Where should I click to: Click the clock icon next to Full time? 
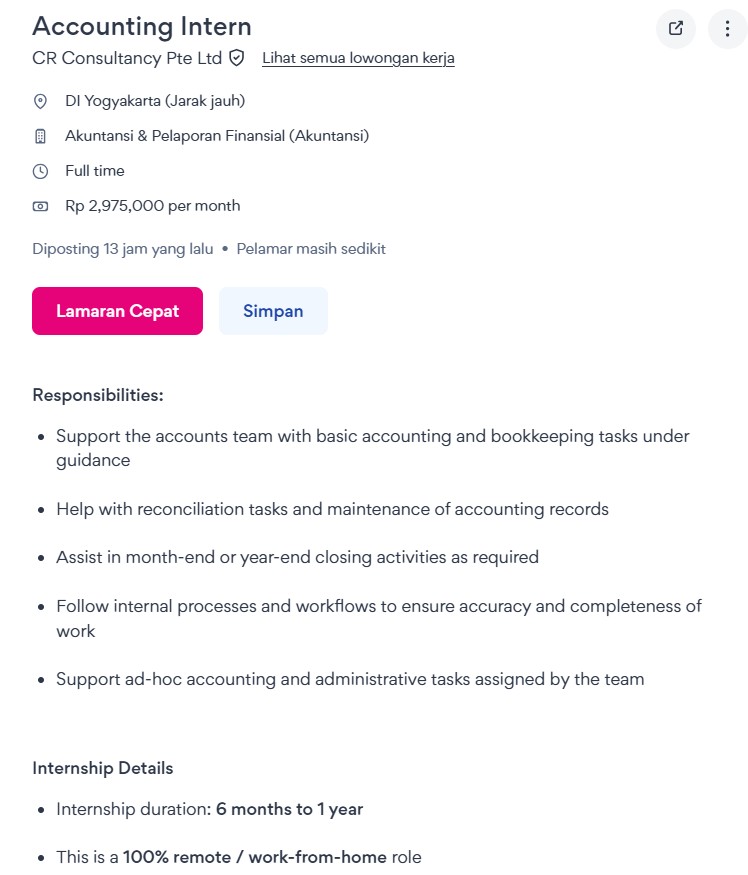(41, 171)
